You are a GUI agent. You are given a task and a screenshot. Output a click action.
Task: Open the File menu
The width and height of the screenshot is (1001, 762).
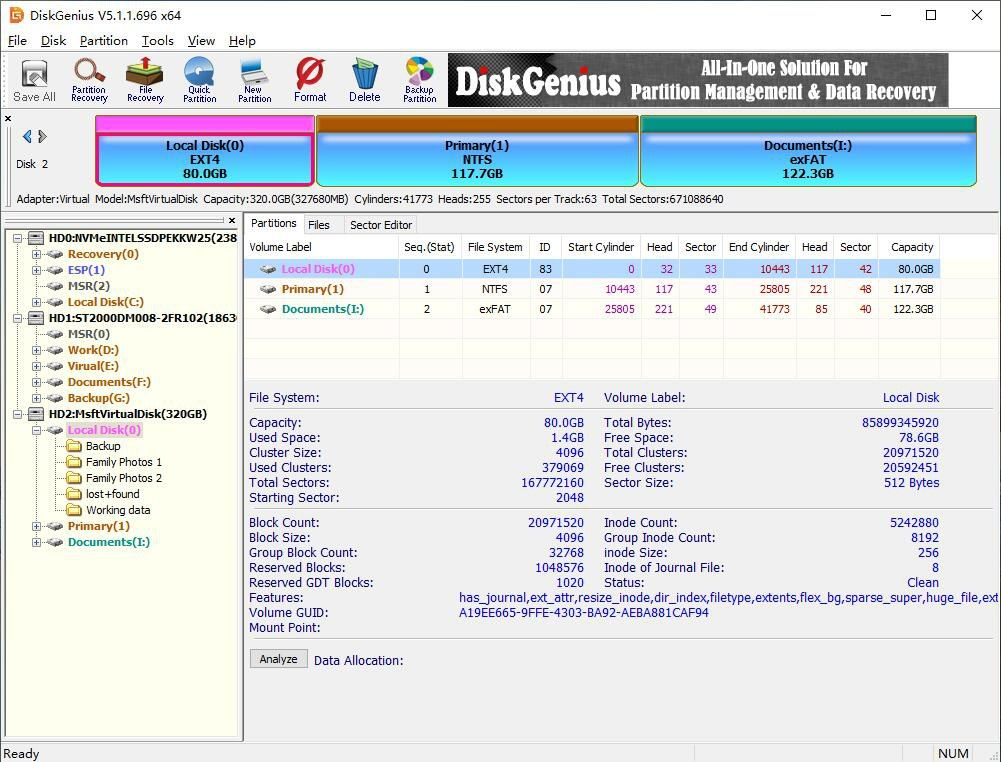(17, 41)
